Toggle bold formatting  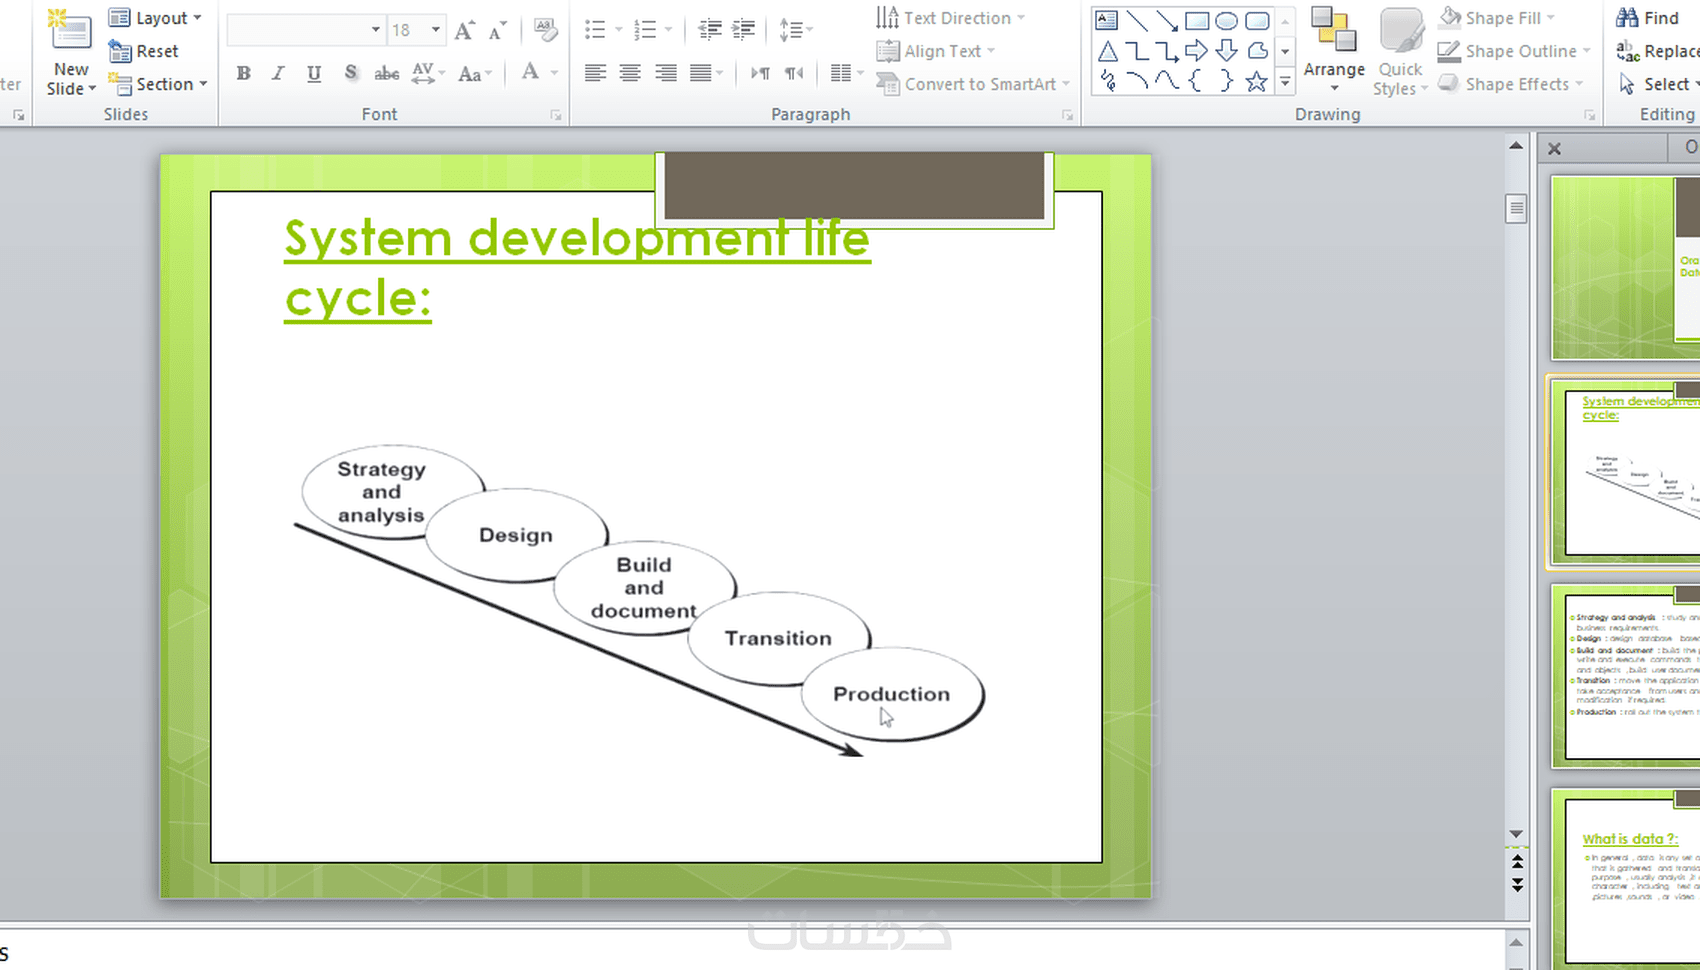tap(243, 73)
